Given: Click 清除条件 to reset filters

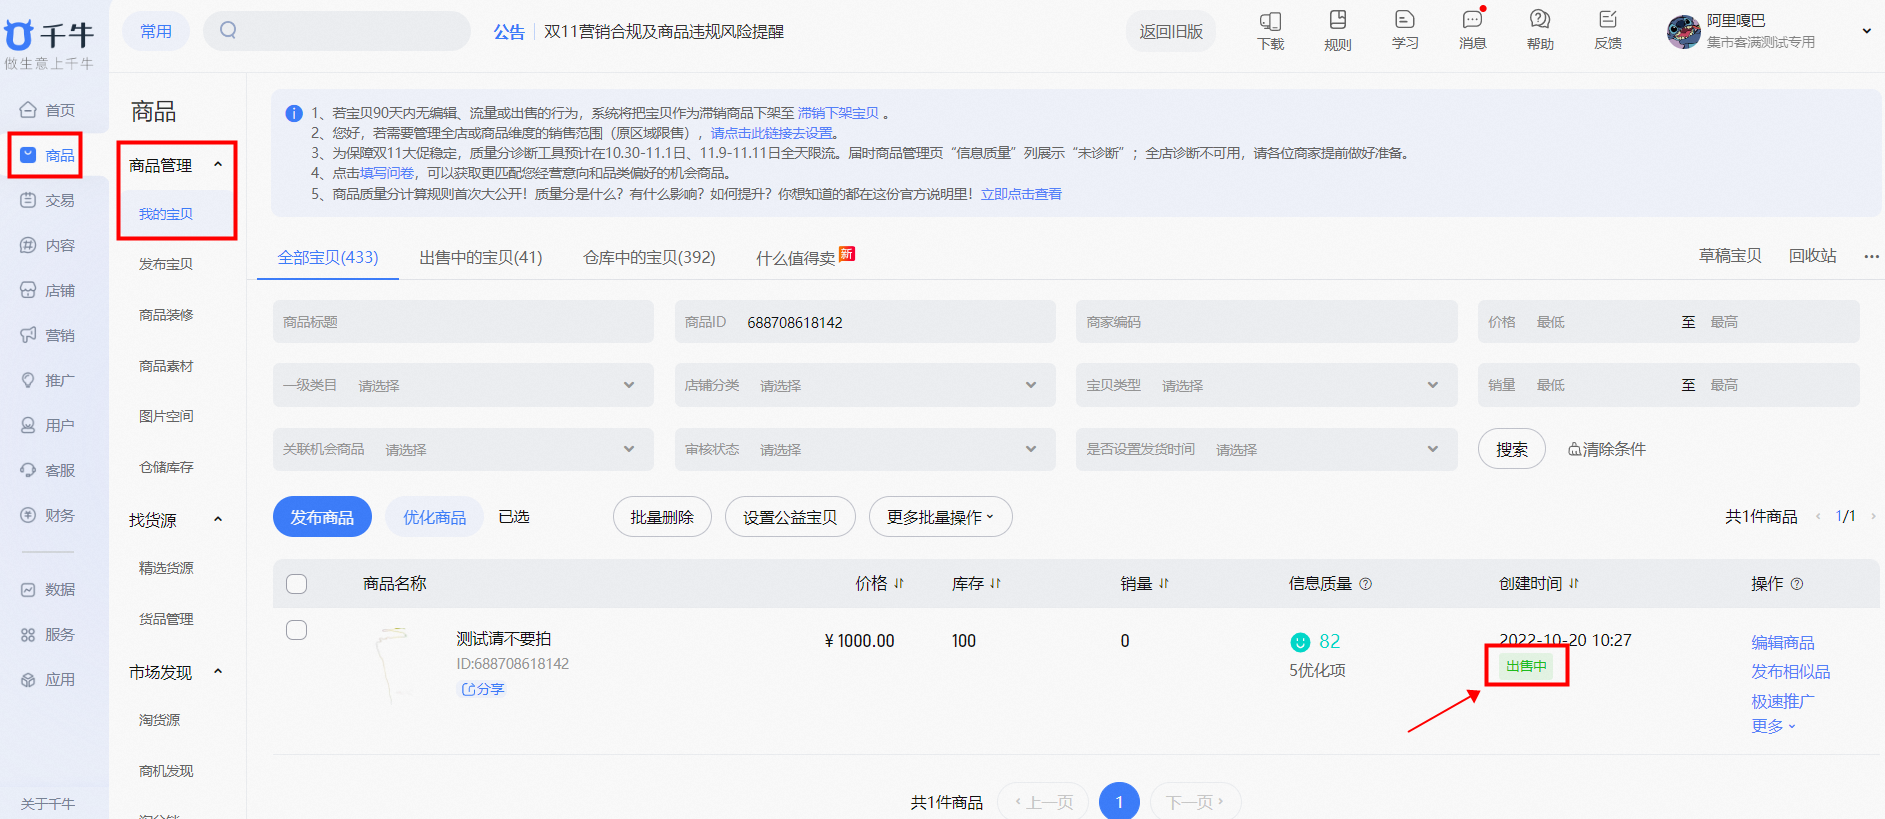Looking at the screenshot, I should (x=1607, y=449).
